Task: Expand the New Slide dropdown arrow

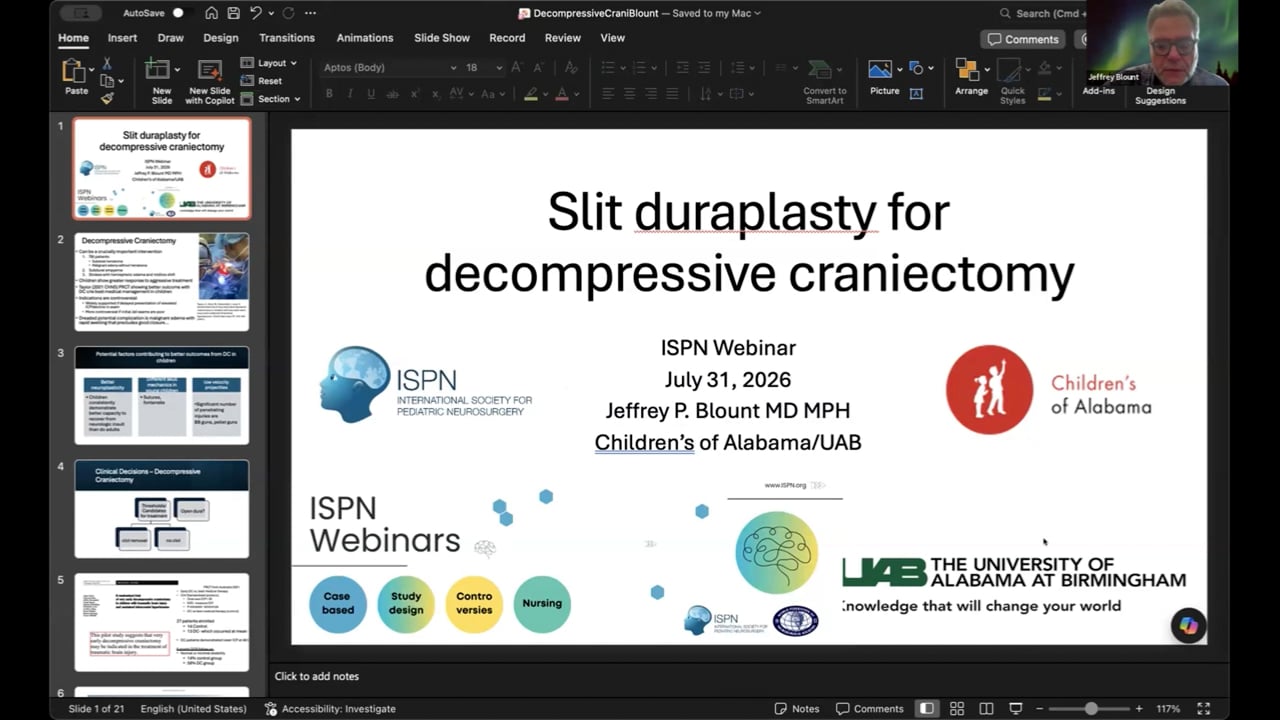Action: pos(177,70)
